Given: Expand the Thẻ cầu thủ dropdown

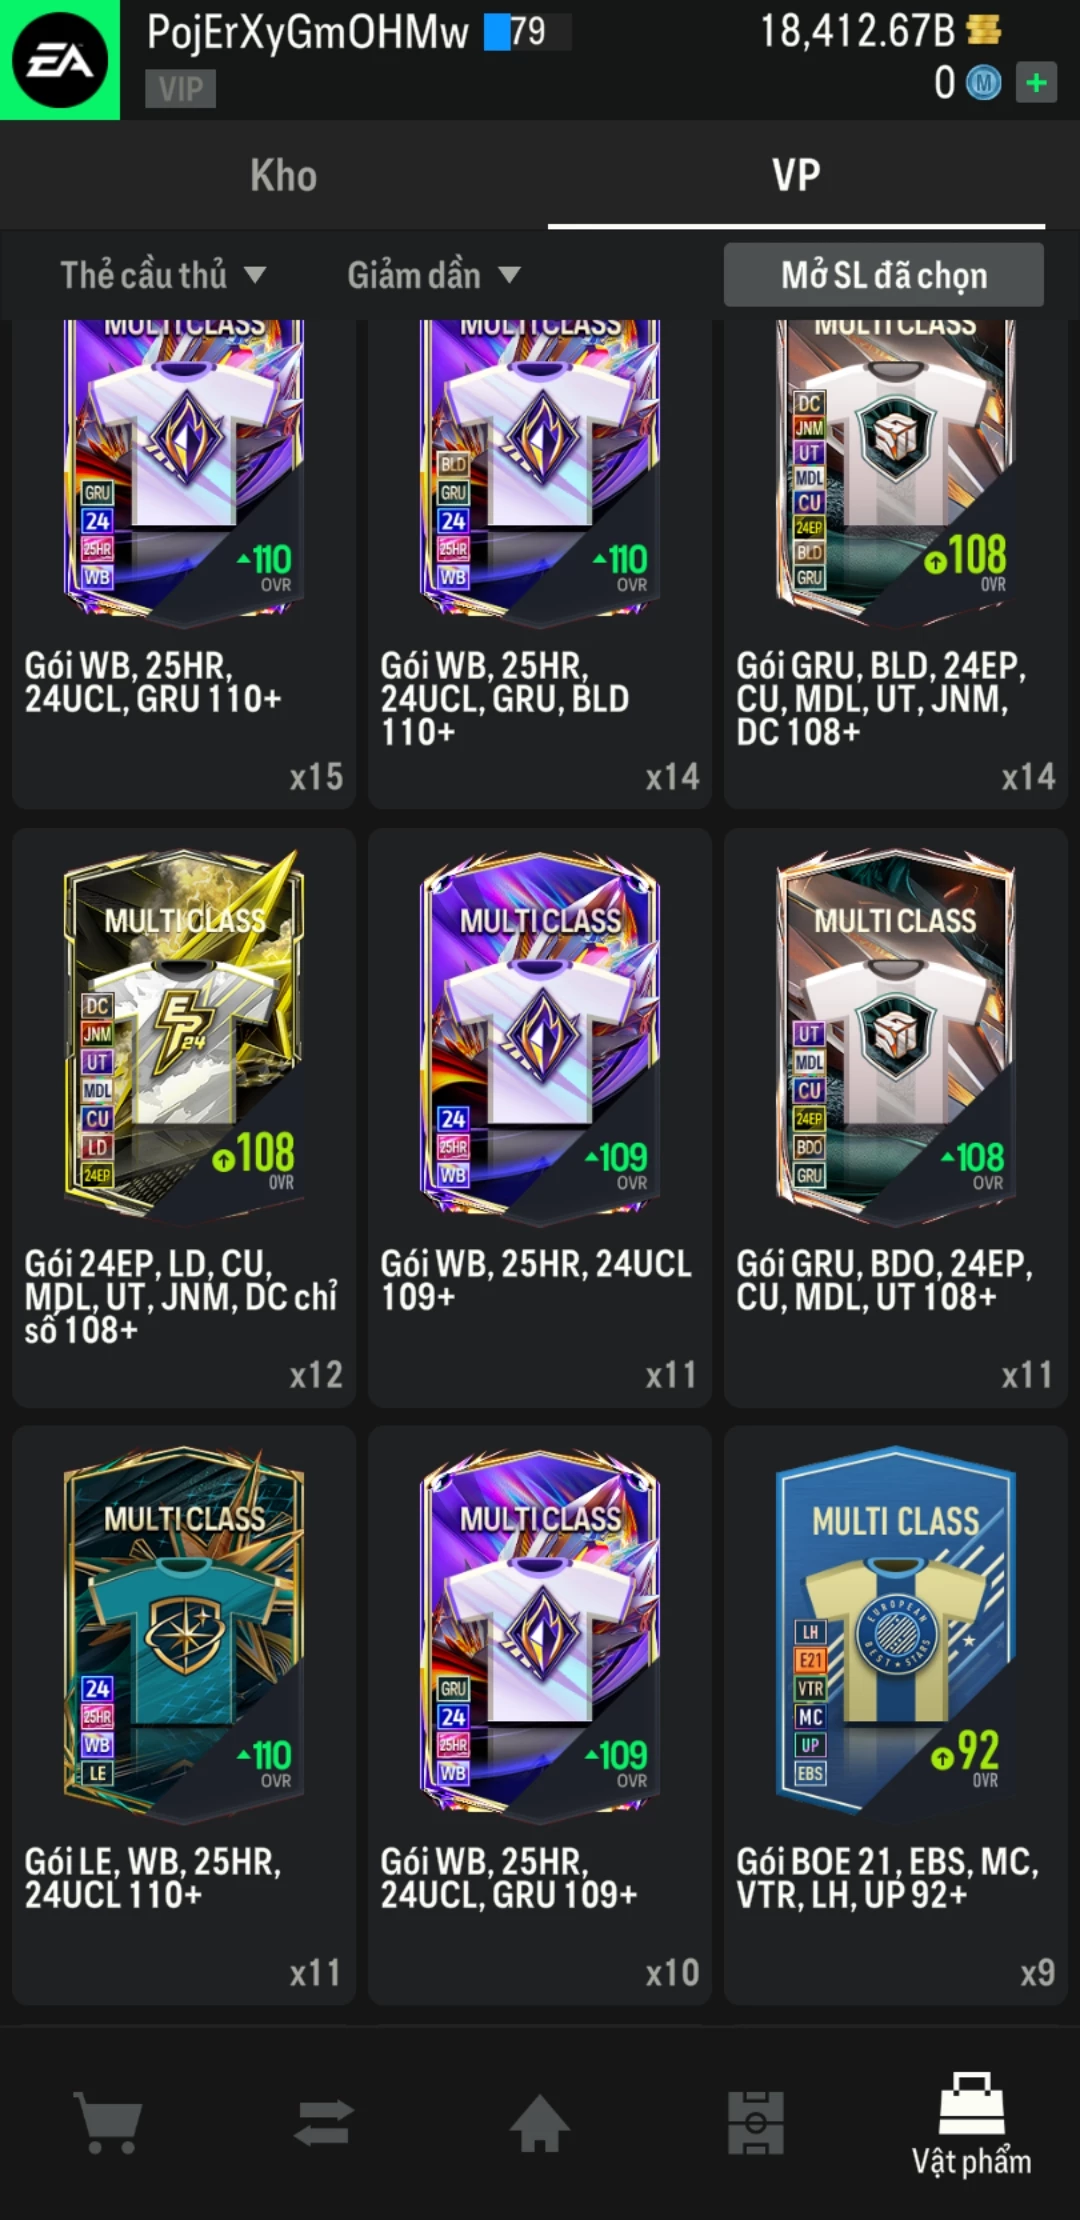Looking at the screenshot, I should 163,275.
